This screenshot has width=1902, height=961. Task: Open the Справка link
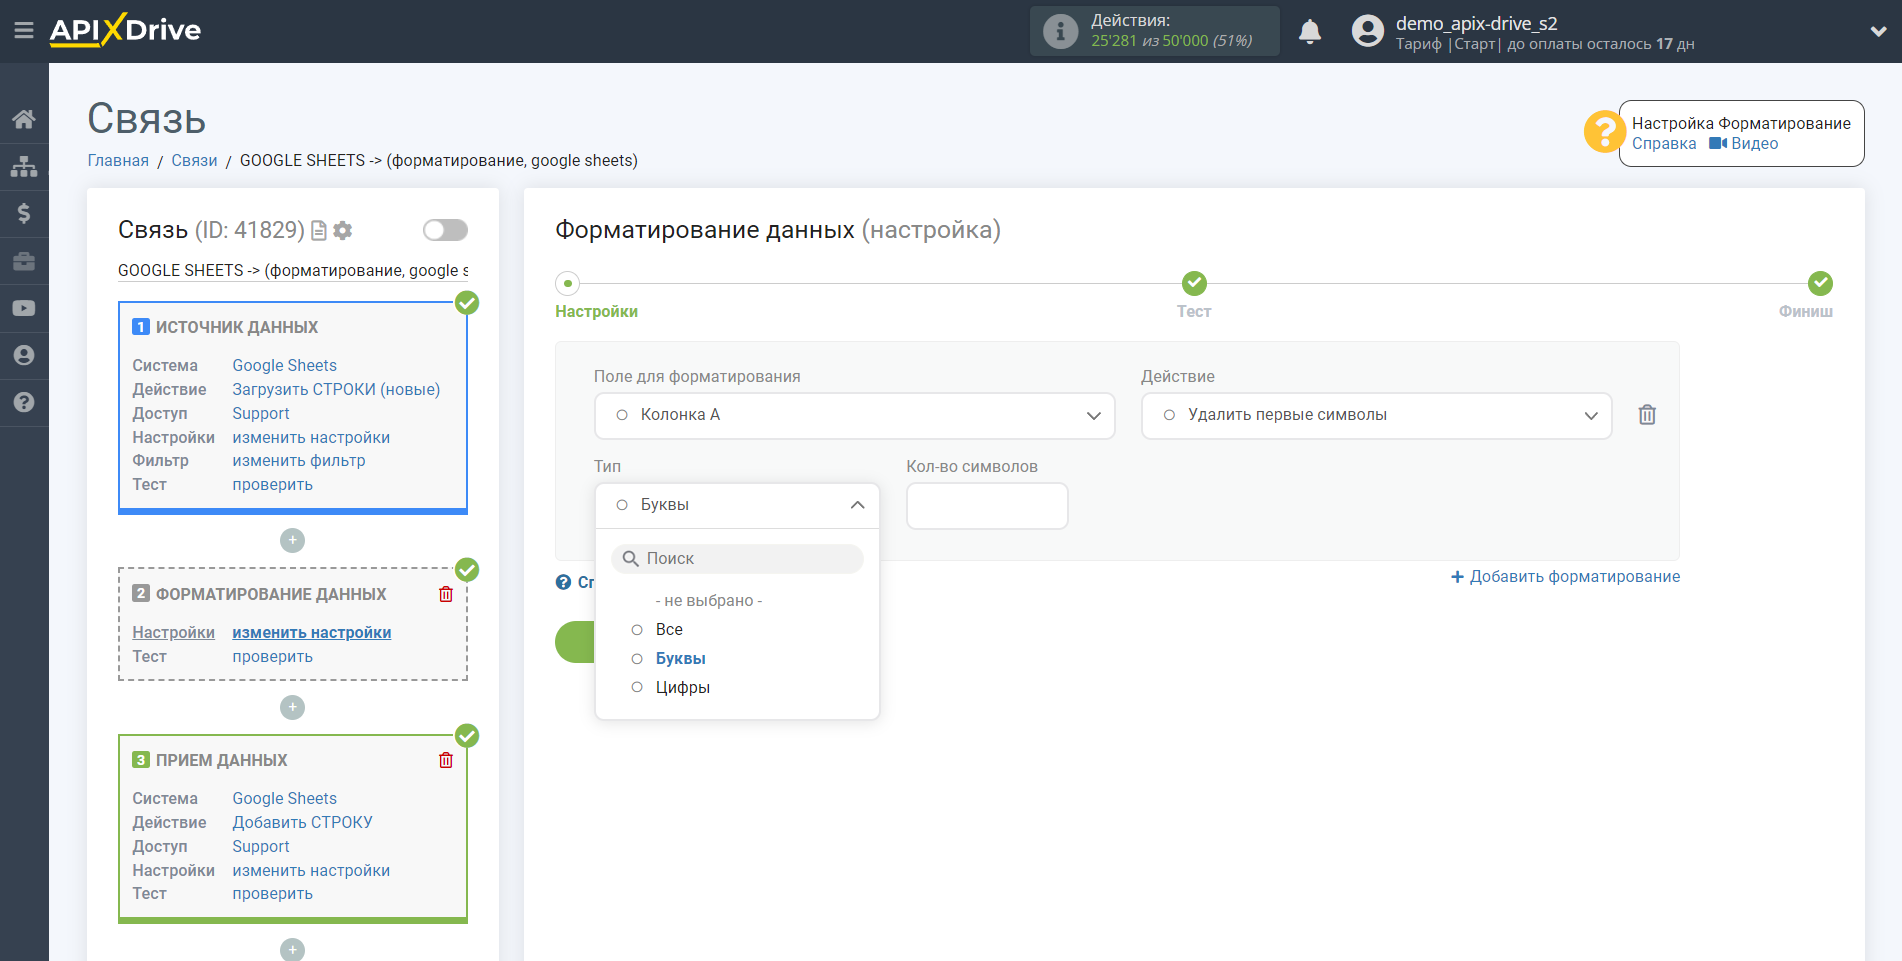click(1664, 143)
